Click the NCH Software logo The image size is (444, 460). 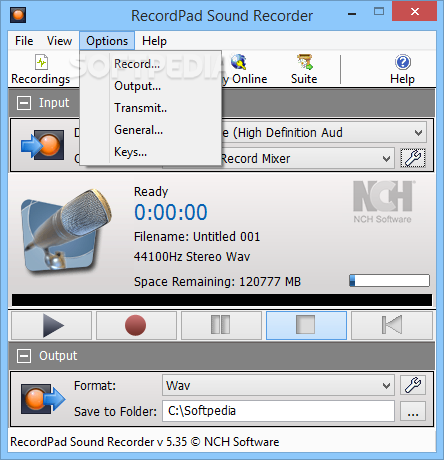click(x=383, y=202)
